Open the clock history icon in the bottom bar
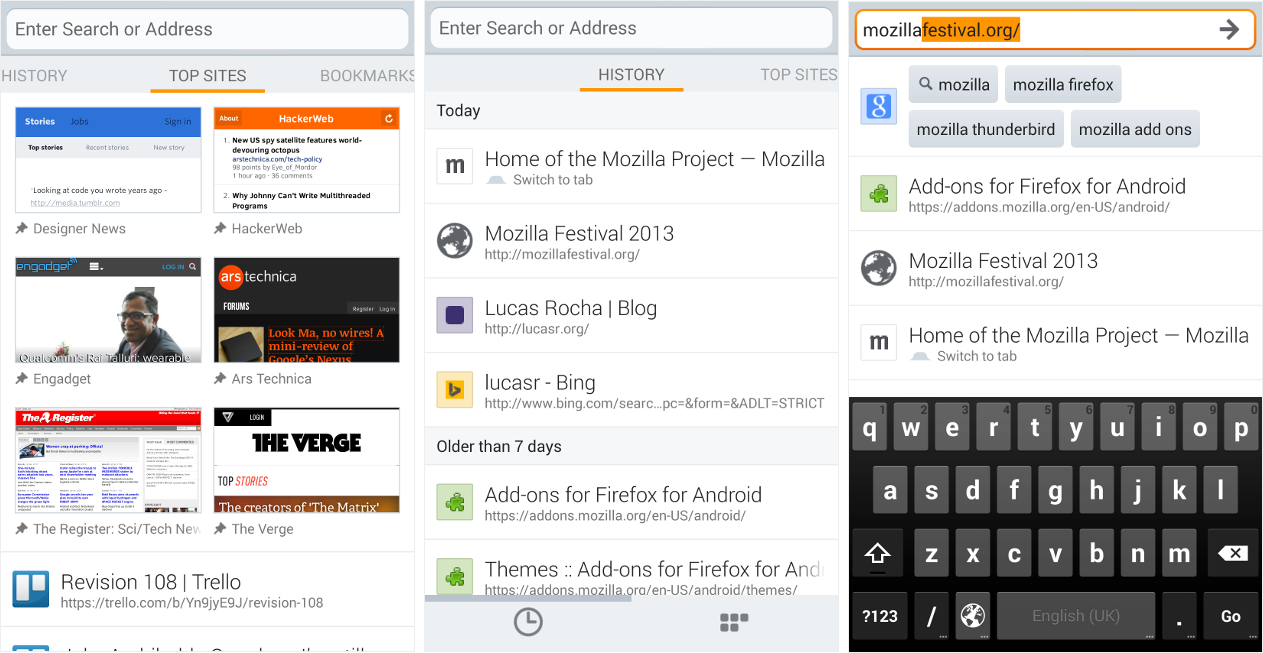Viewport: 1263px width, 653px height. click(x=528, y=623)
